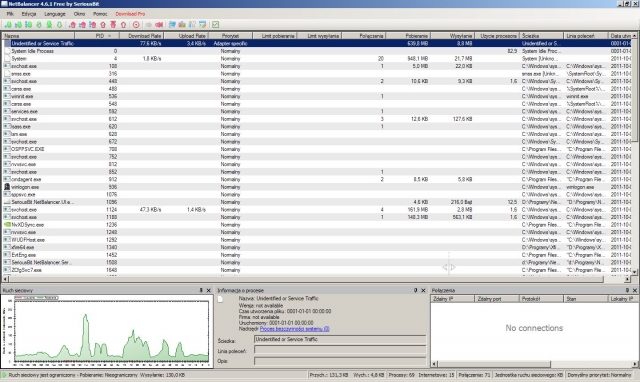Viewport: 640px width, 382px height.
Task: Click the blue window with pencil icon
Action: point(202,25)
